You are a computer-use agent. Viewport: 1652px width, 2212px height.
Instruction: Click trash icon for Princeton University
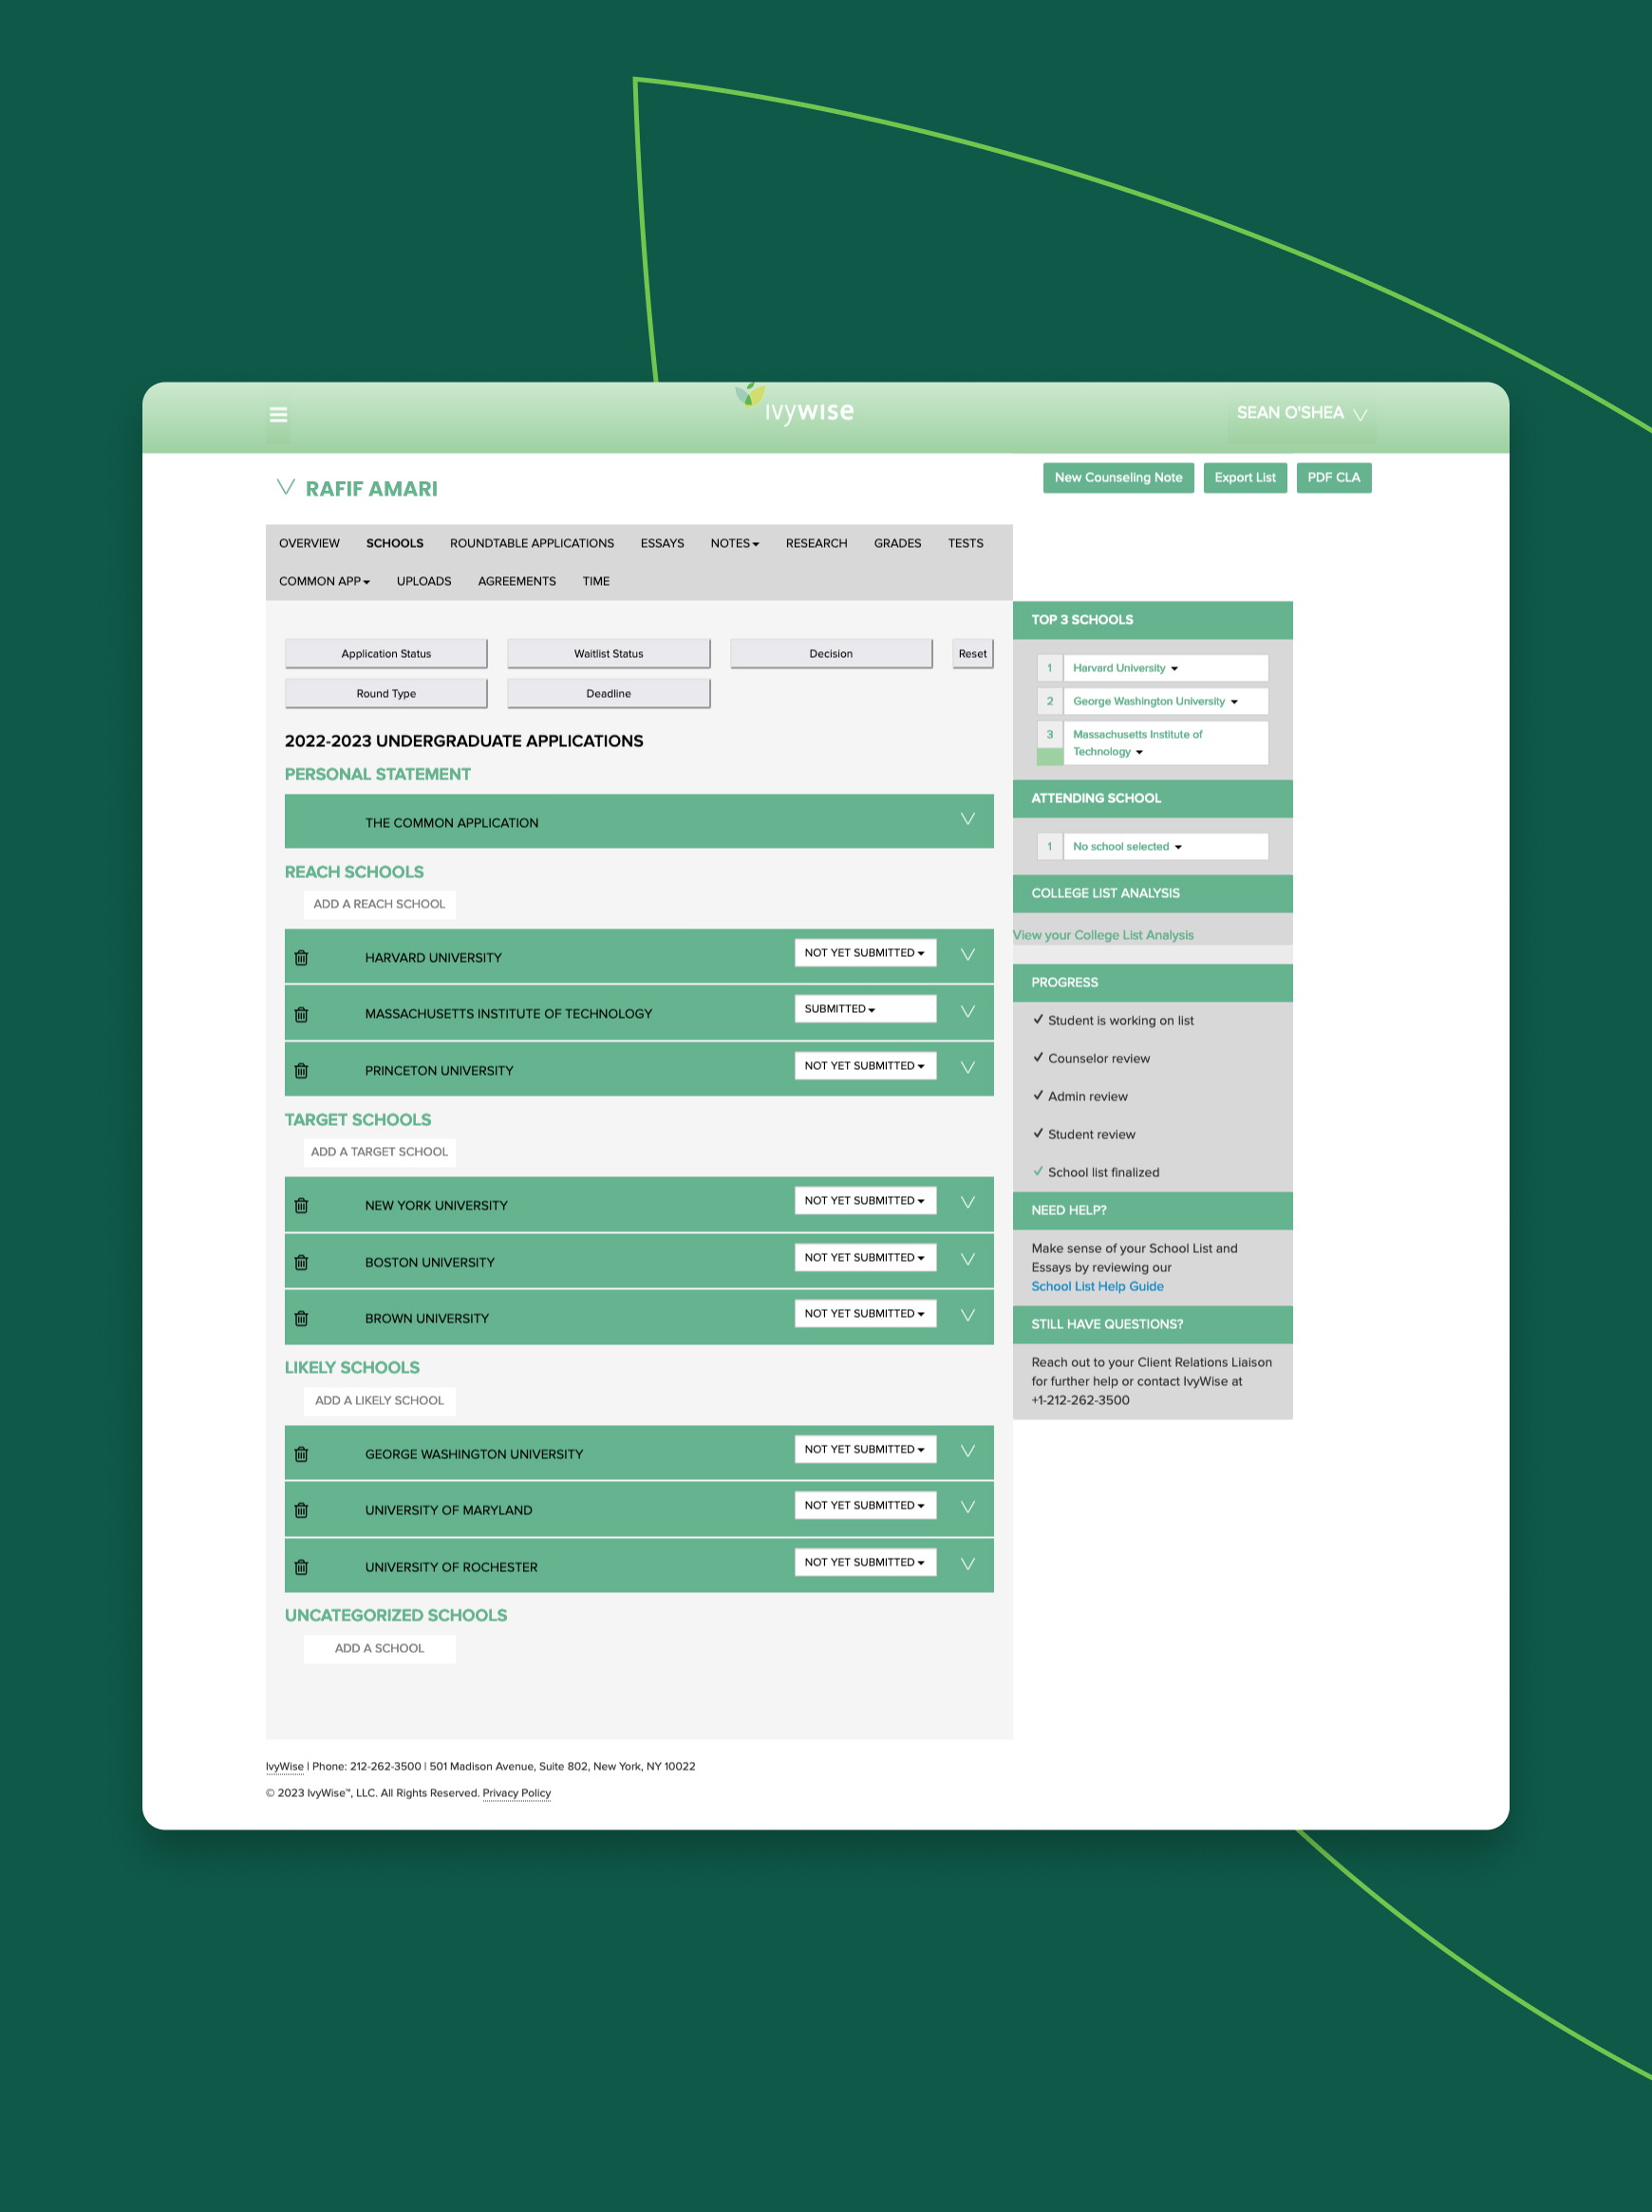(x=301, y=1070)
